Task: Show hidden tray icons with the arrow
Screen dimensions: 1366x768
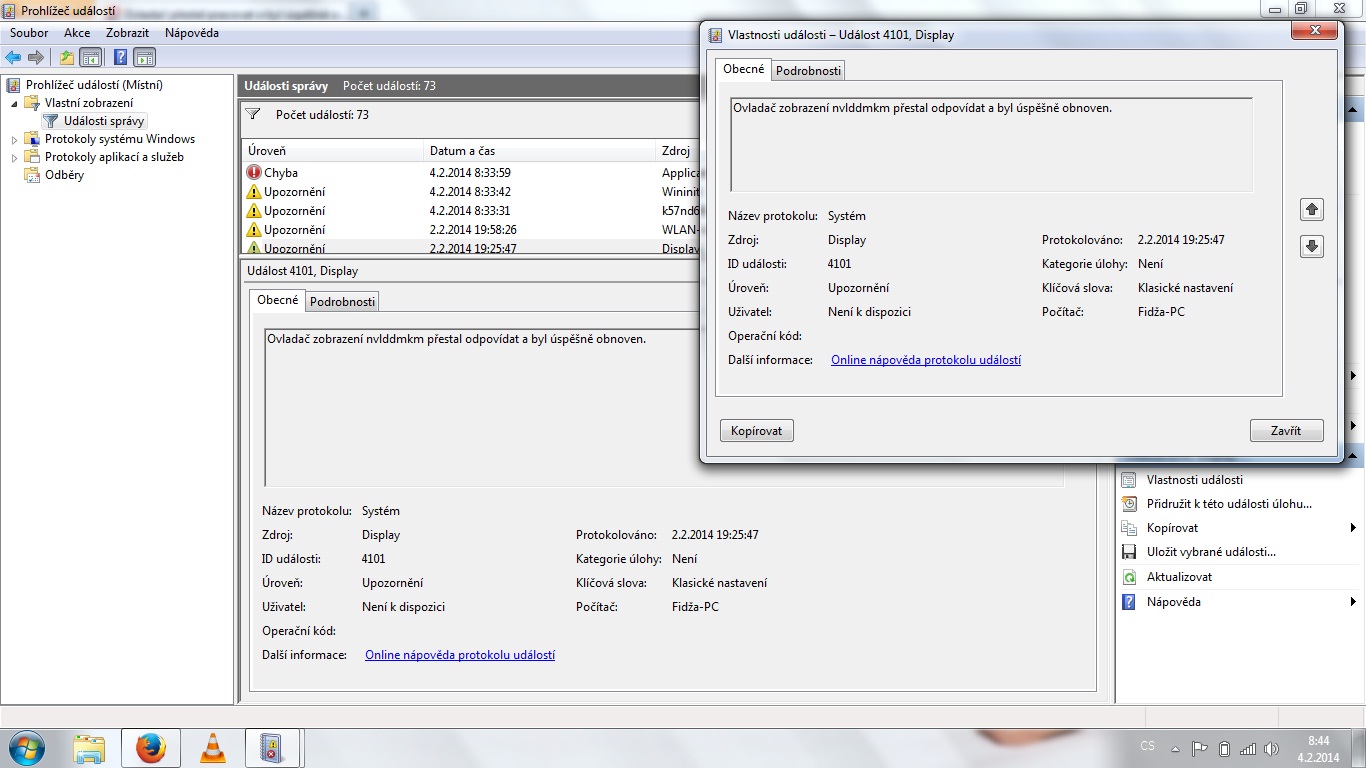Action: (x=1175, y=748)
